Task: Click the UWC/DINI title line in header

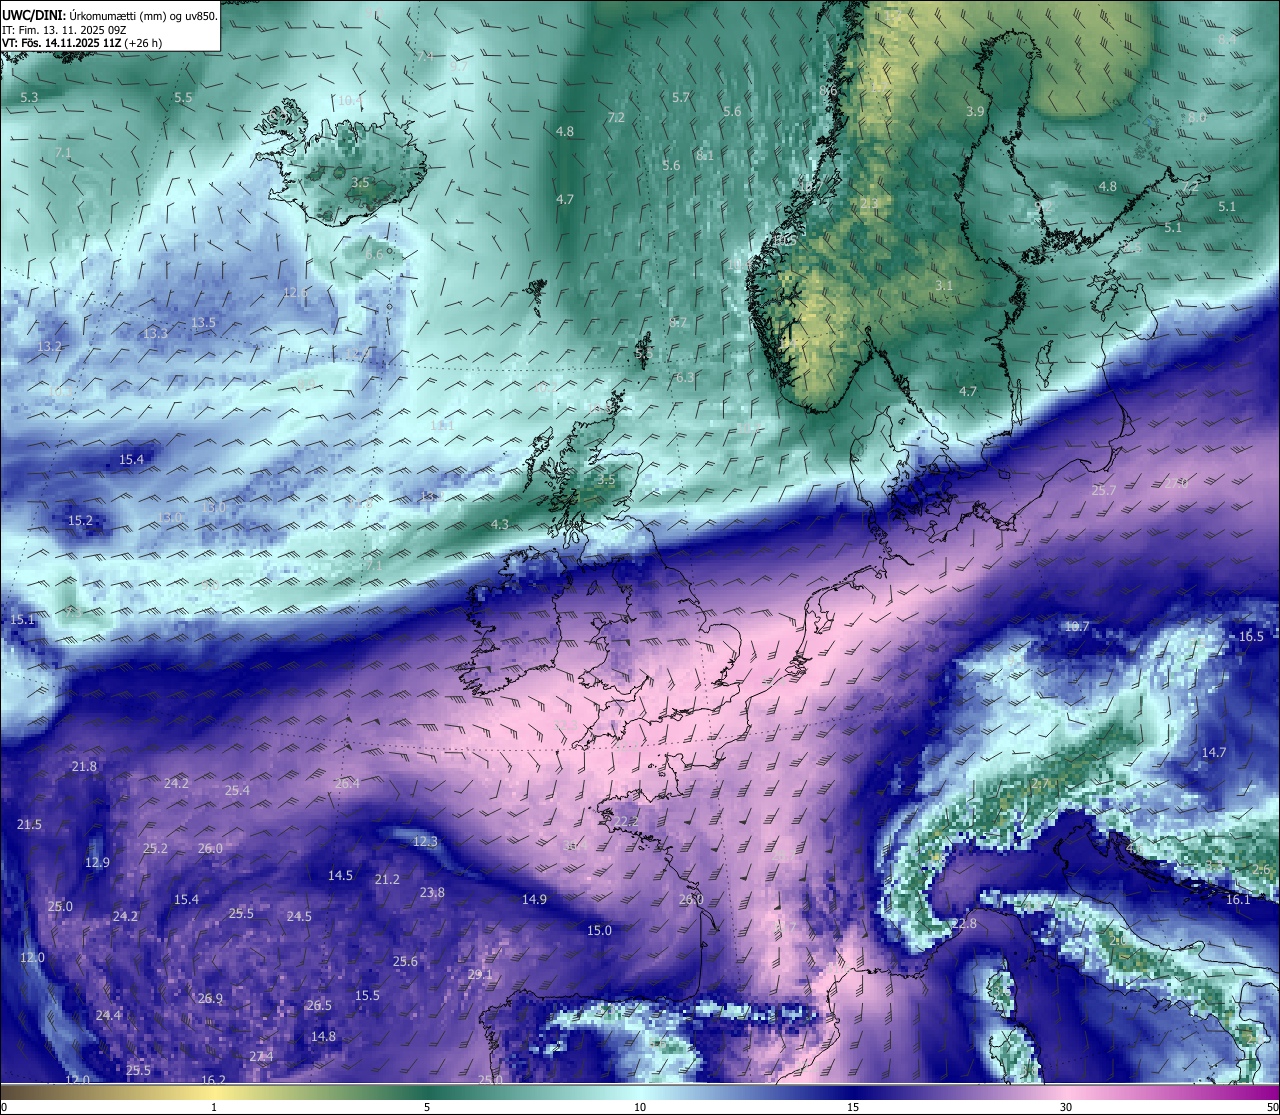Action: coord(110,15)
